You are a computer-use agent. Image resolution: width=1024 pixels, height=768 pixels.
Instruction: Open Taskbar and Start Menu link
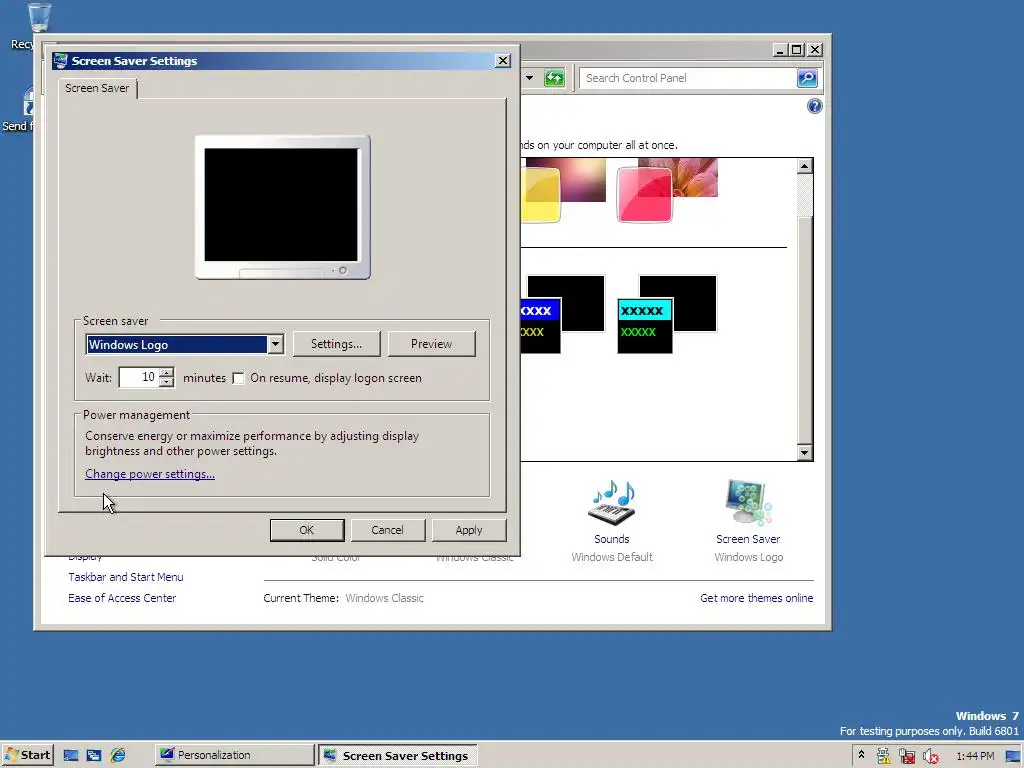[126, 577]
